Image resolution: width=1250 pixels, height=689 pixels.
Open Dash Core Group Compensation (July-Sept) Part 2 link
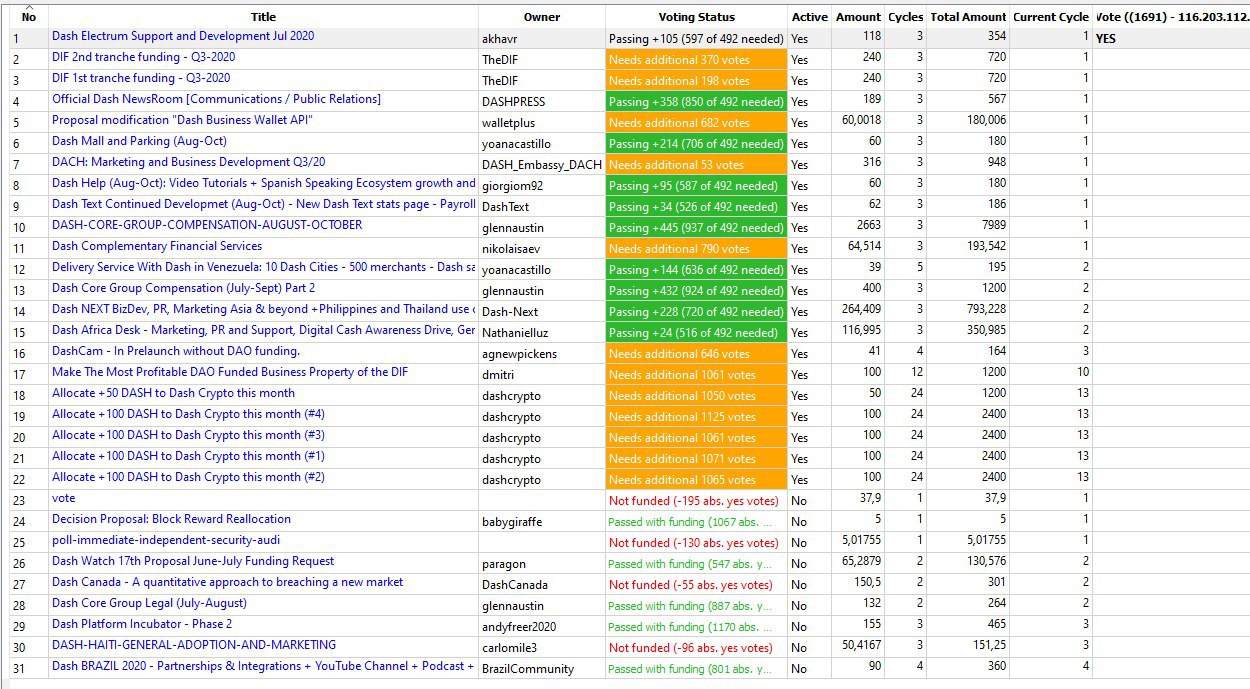point(183,288)
